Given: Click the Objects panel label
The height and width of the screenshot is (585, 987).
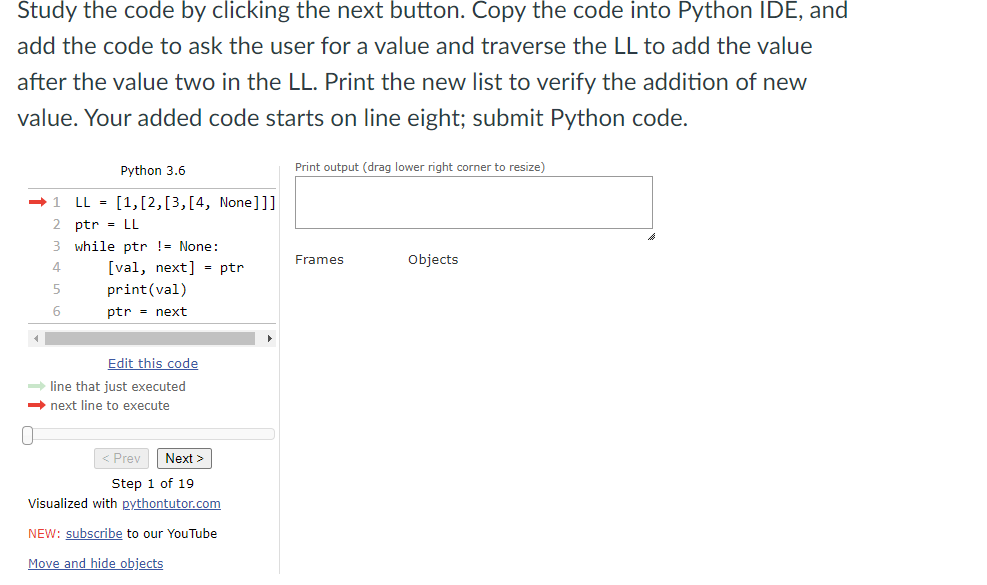Looking at the screenshot, I should click(432, 259).
